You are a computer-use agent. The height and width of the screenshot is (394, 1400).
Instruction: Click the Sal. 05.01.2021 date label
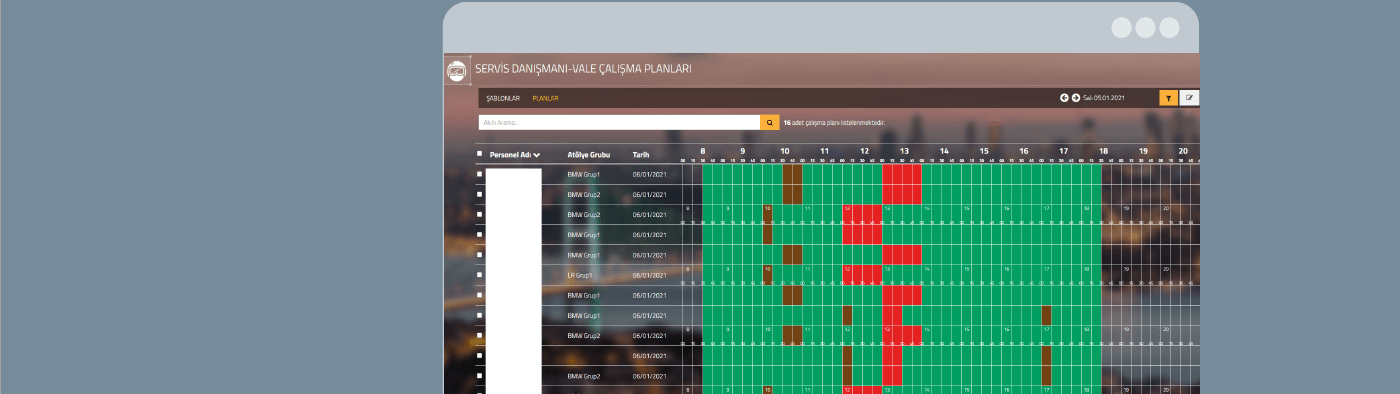coord(1105,97)
